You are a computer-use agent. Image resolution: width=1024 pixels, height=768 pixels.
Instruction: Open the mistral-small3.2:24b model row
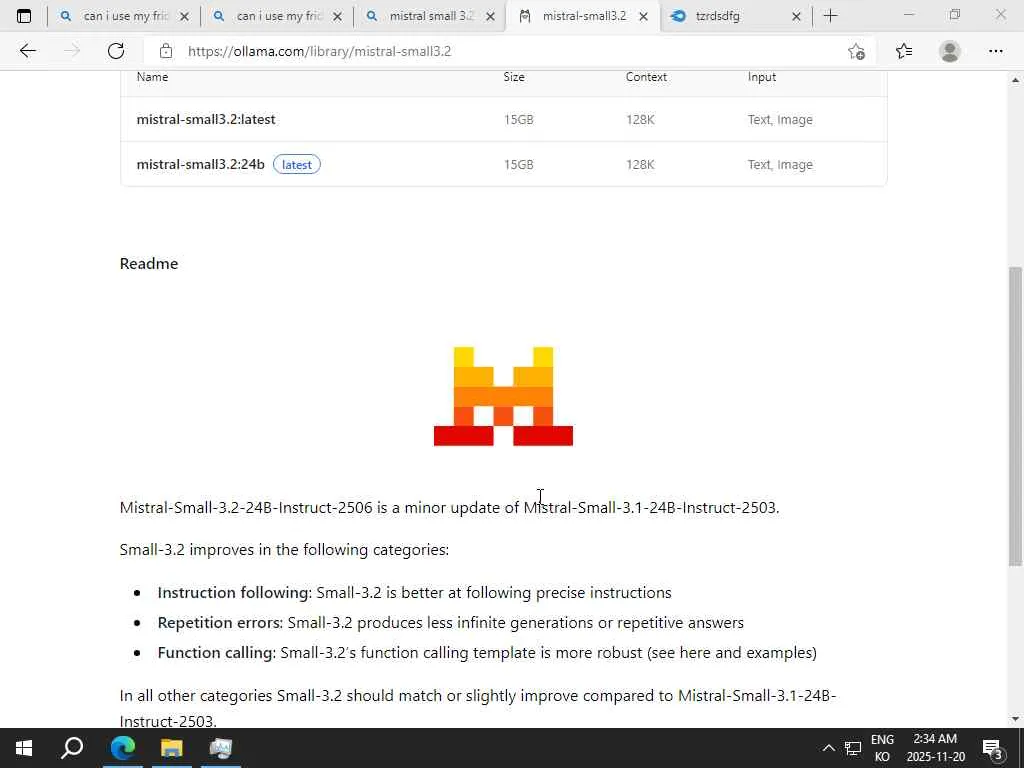coord(504,165)
